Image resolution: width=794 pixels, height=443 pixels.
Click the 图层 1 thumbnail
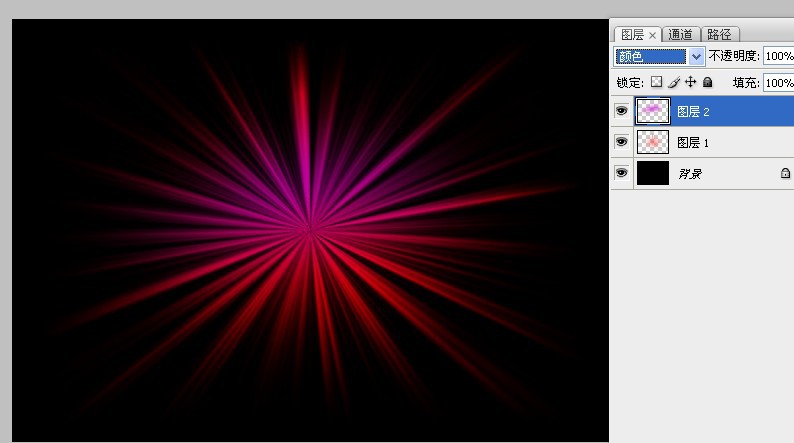point(653,142)
